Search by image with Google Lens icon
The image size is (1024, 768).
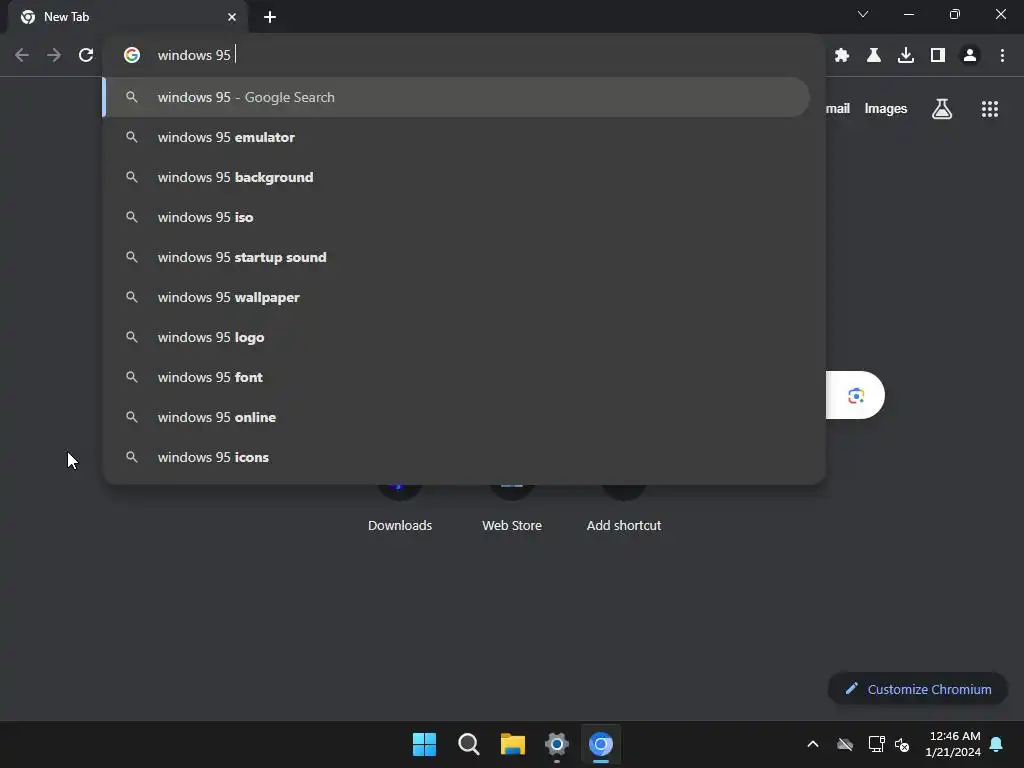(x=856, y=395)
